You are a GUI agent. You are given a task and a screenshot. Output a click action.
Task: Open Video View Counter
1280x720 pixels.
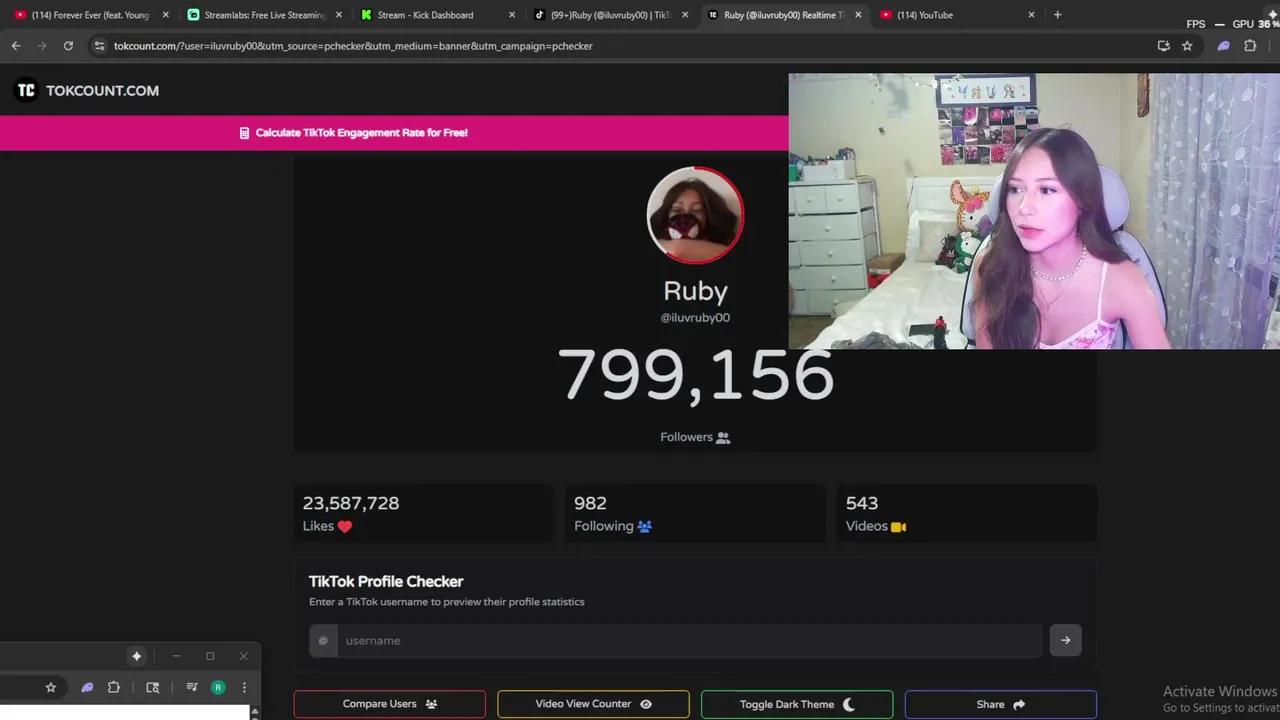(593, 704)
